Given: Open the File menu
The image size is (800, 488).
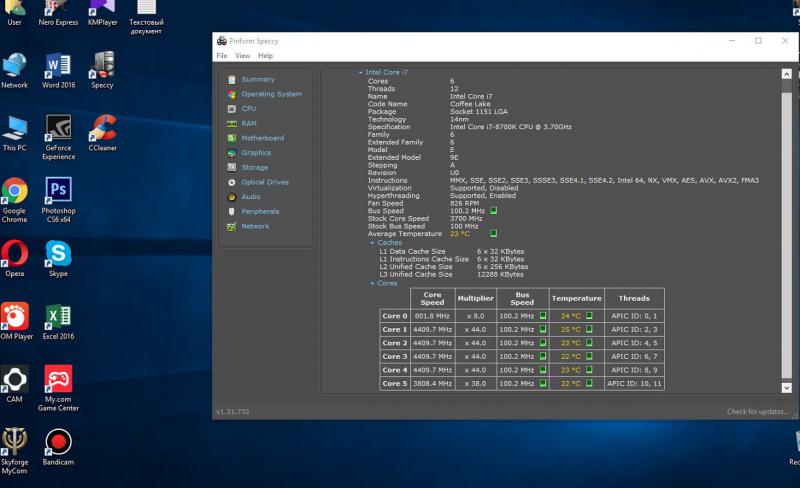Looking at the screenshot, I should [222, 56].
